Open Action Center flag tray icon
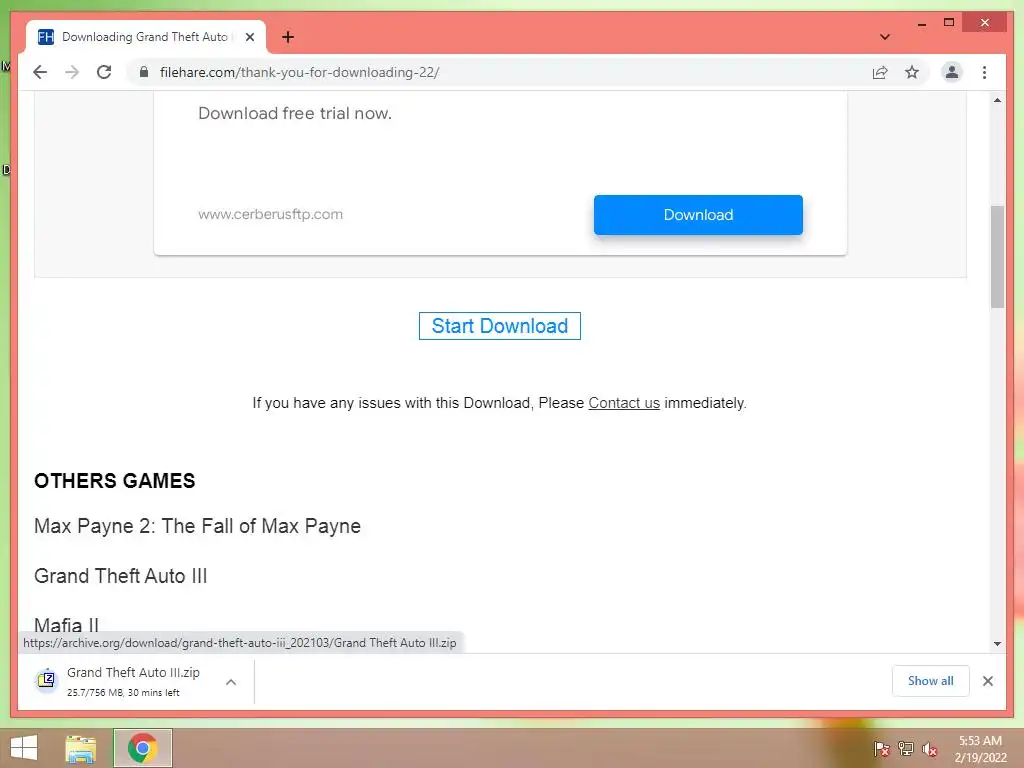The height and width of the screenshot is (768, 1024). pos(881,749)
